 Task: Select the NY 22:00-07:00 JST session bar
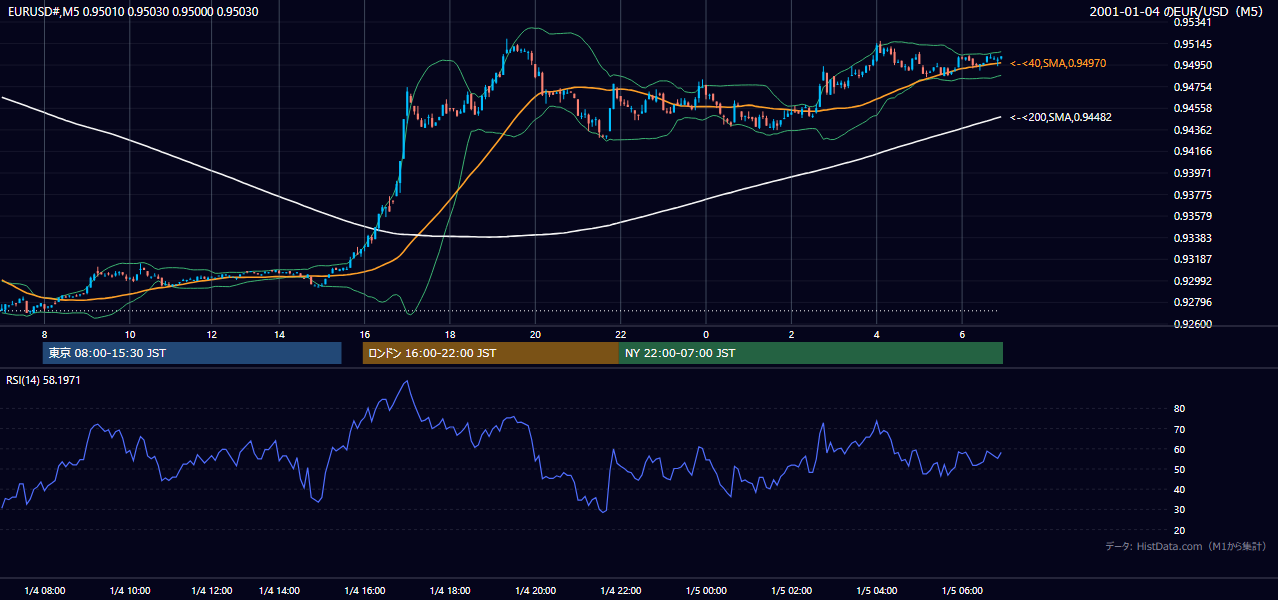coord(811,353)
